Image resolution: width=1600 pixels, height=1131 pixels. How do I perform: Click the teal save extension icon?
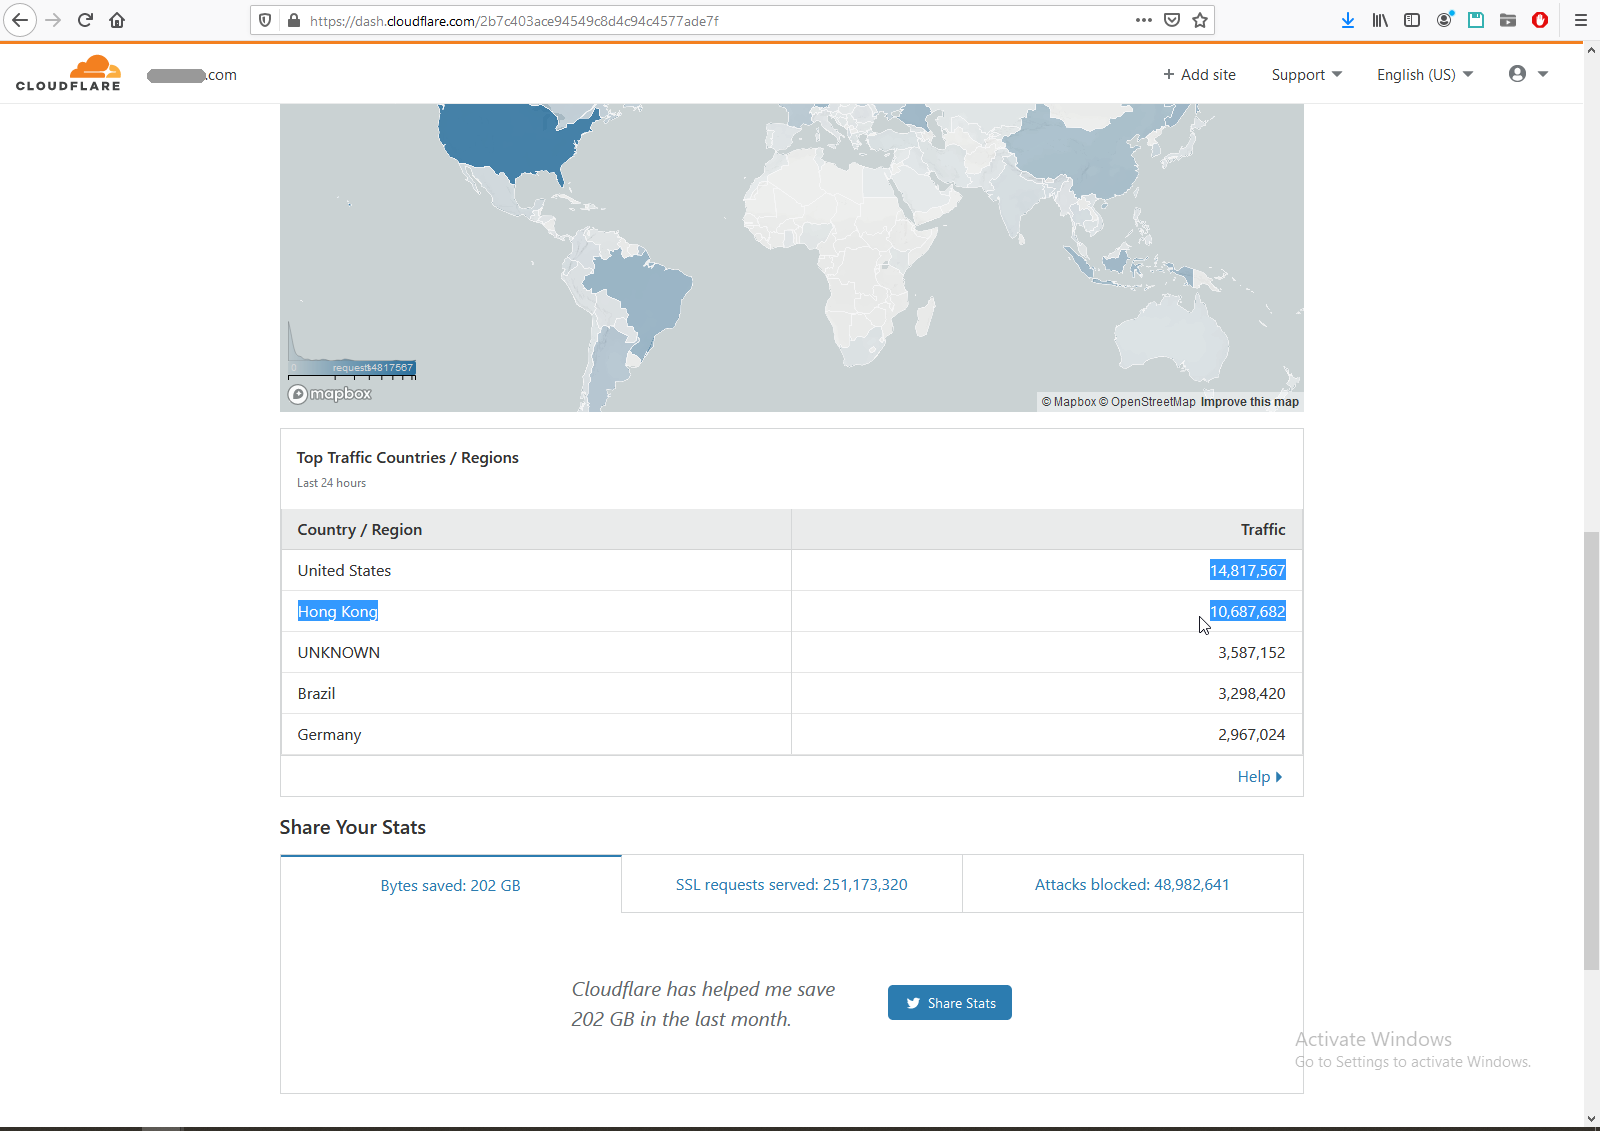[1476, 20]
